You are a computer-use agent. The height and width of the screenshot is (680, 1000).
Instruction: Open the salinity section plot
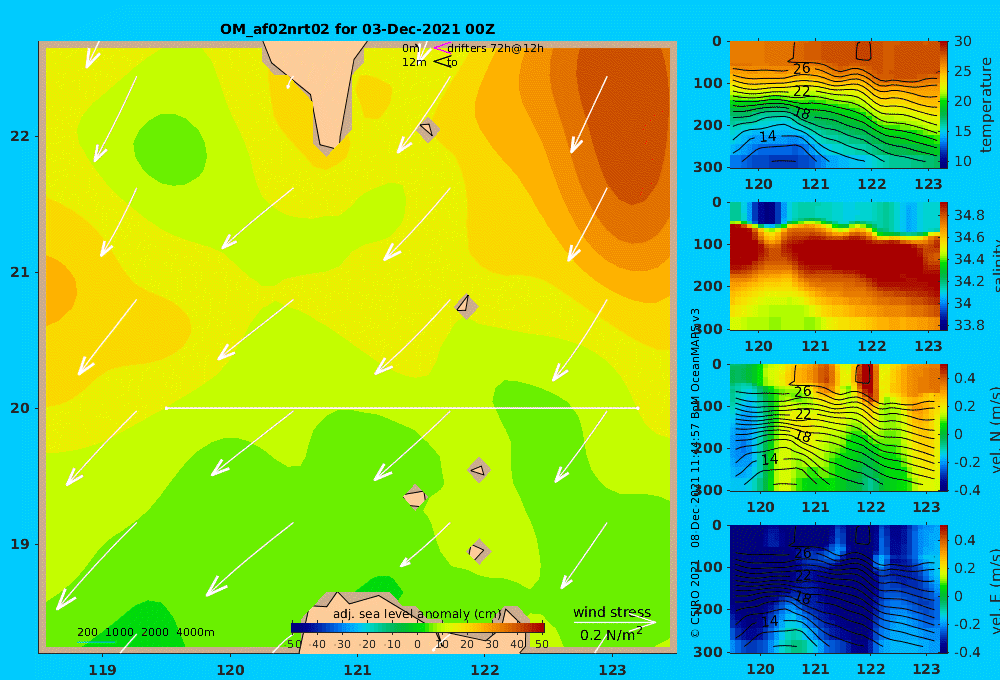(835, 266)
